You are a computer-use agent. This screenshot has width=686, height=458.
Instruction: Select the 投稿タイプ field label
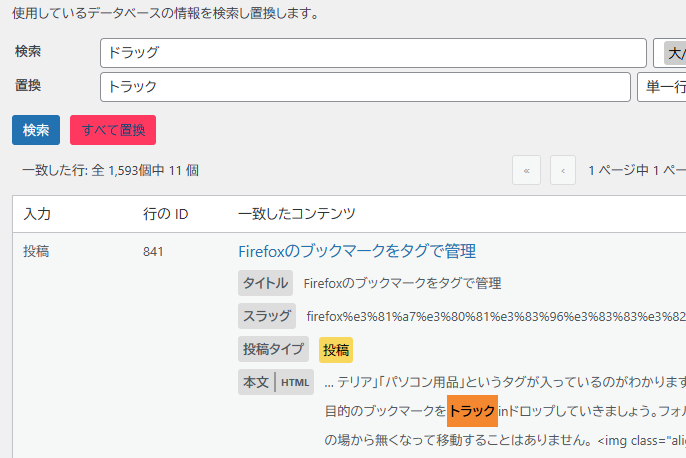click(273, 350)
